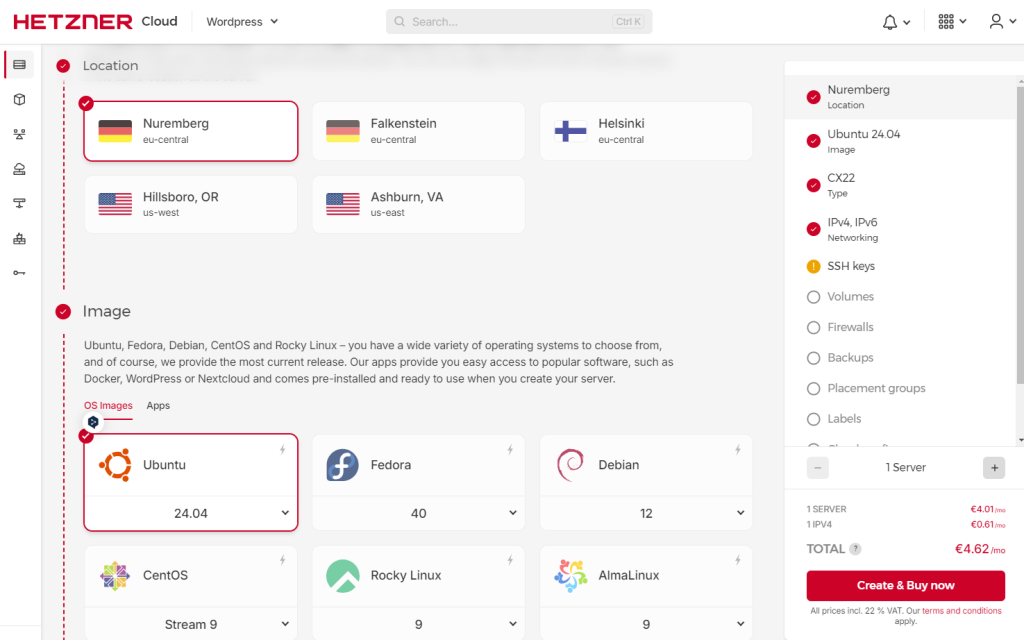Select the Falkenstein location card
Screen dimensions: 1024x640
(x=418, y=131)
